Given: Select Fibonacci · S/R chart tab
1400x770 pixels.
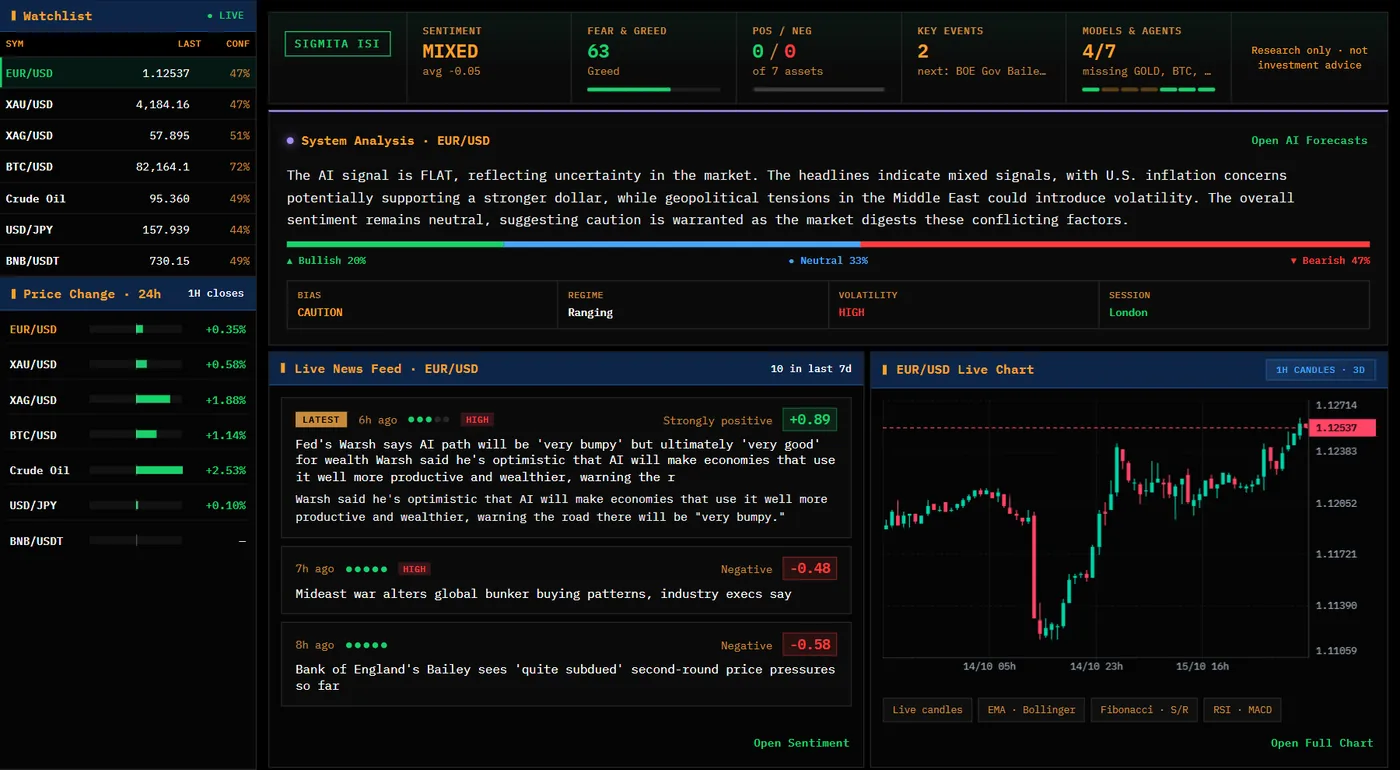Looking at the screenshot, I should pos(1144,710).
